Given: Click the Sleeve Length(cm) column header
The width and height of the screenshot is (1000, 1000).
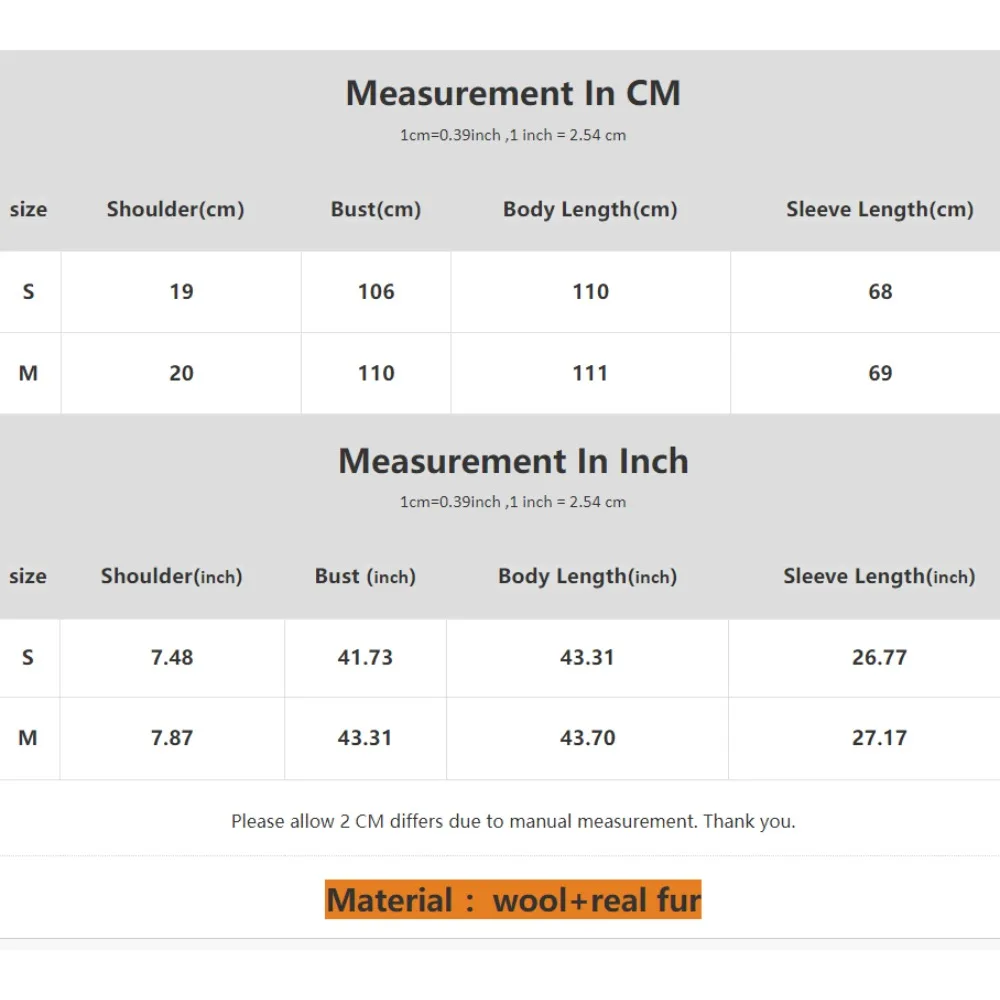Looking at the screenshot, I should click(879, 210).
